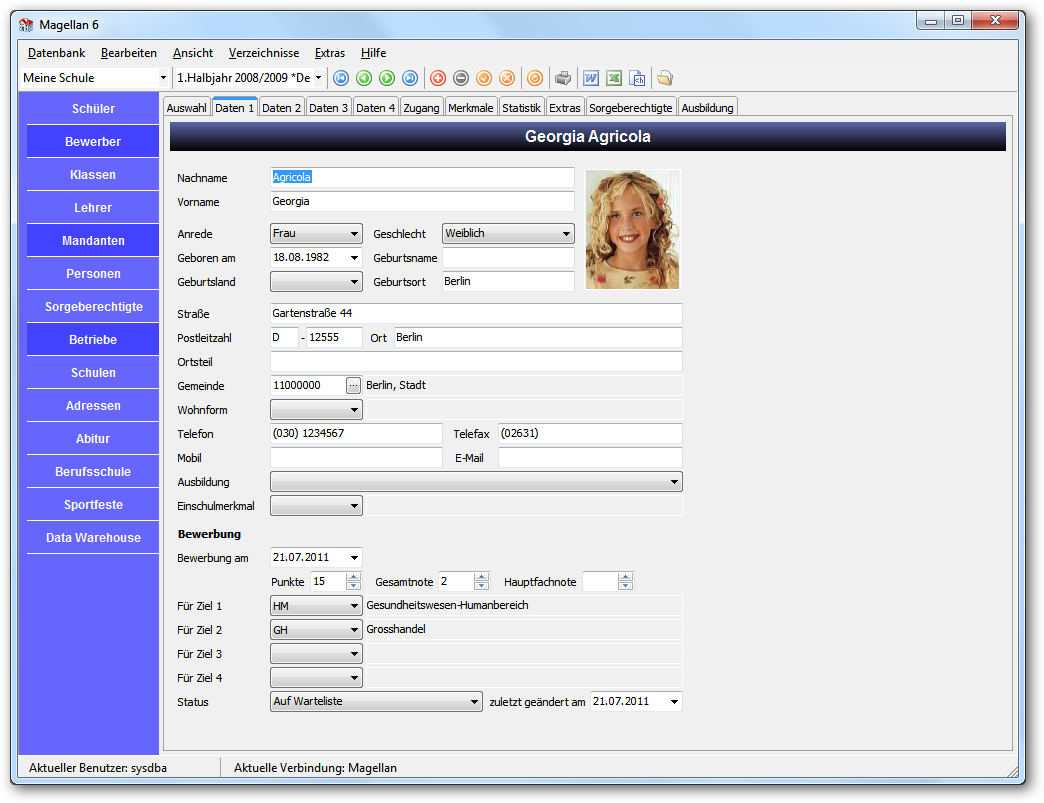The image size is (1044, 803).
Task: Expand the Wohnform dropdown
Action: 354,409
